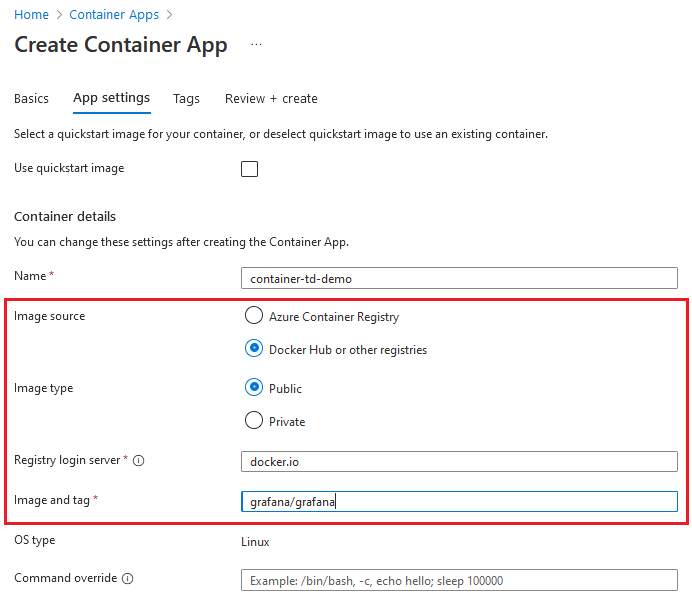Choose the Private image type
692x607 pixels.
click(254, 421)
